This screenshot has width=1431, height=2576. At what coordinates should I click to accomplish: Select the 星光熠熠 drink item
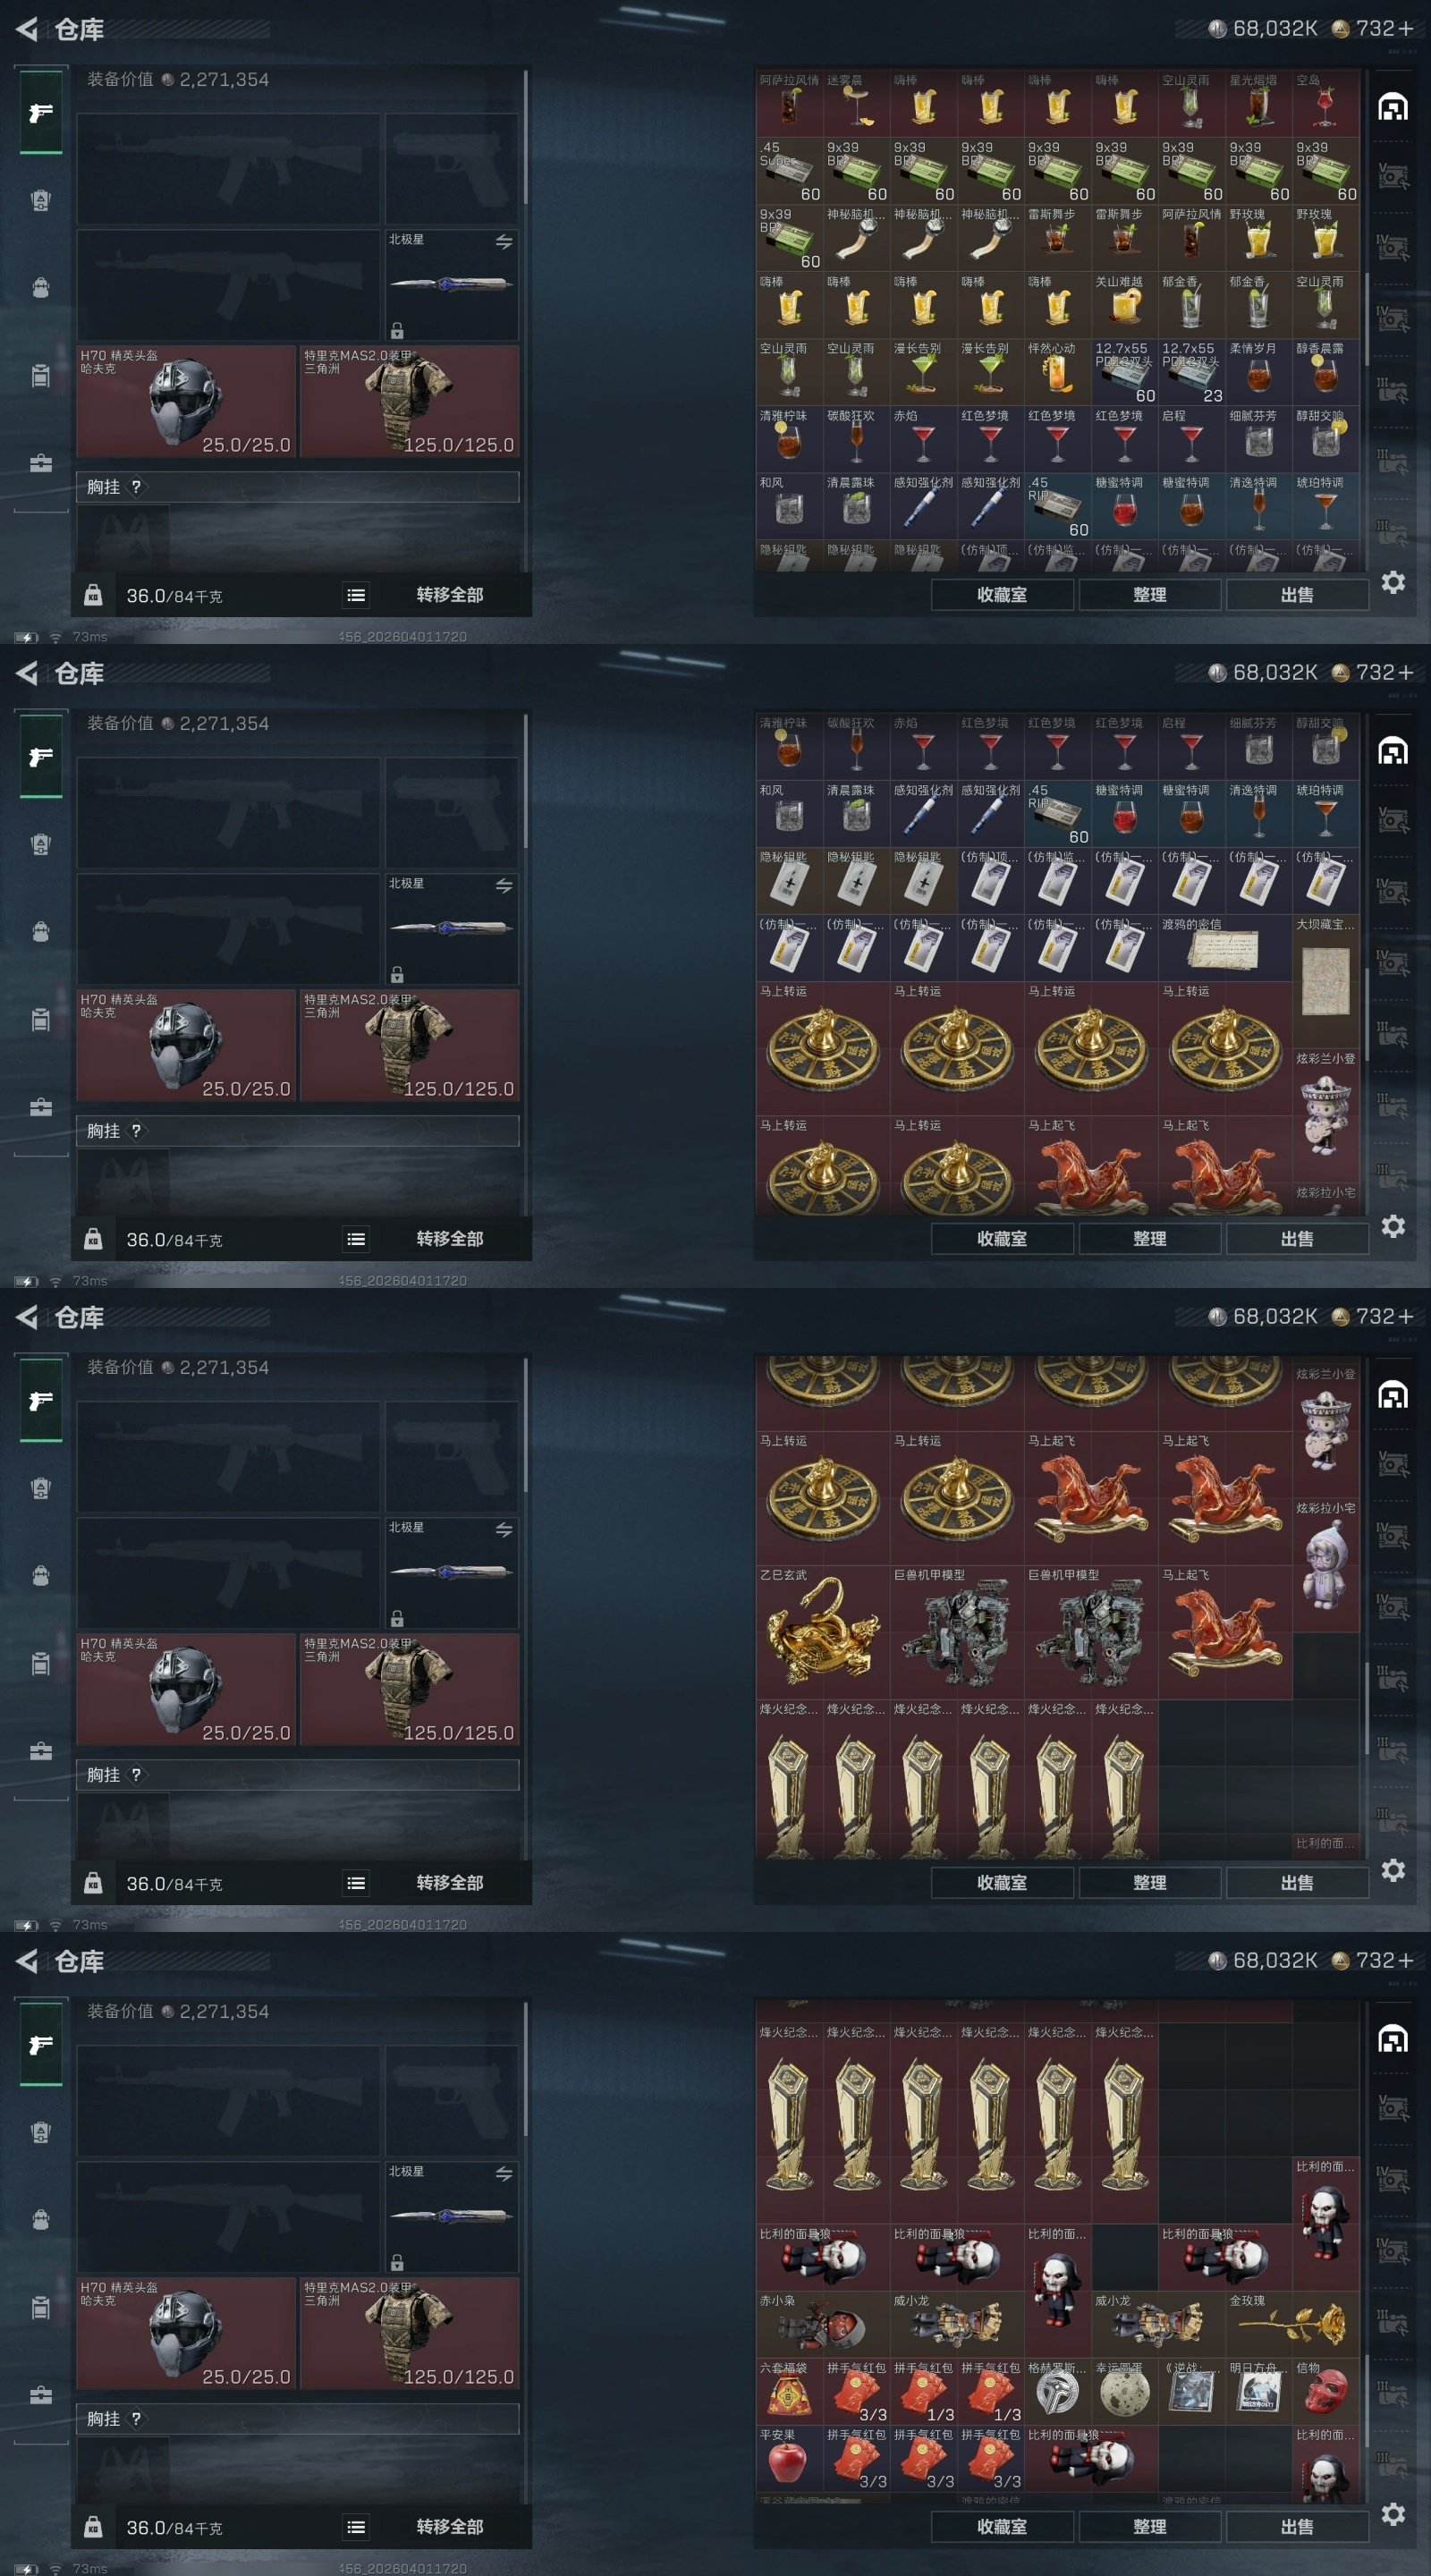(x=1259, y=103)
